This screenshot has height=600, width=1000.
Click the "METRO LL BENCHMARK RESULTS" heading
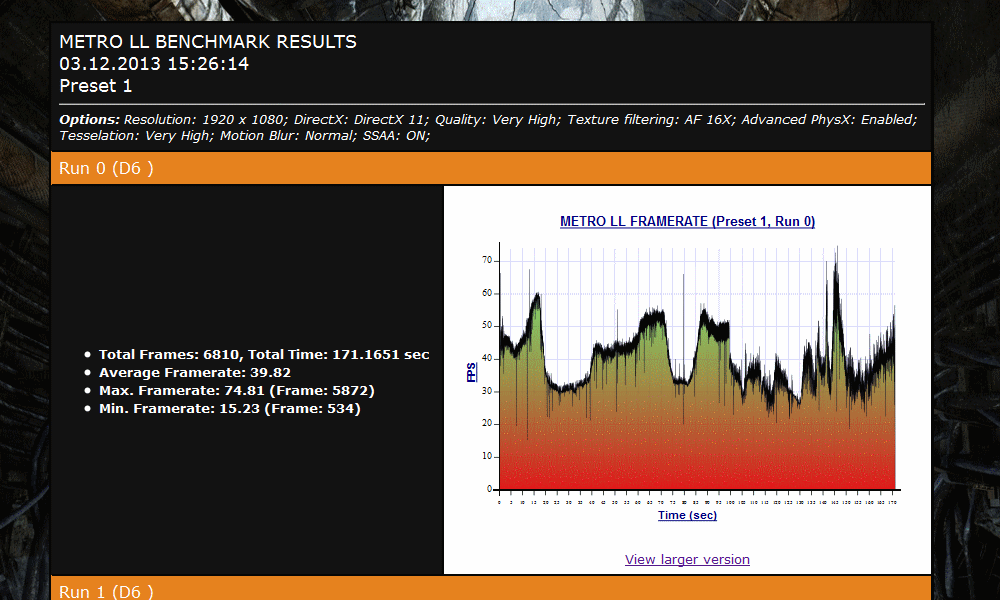(x=208, y=42)
